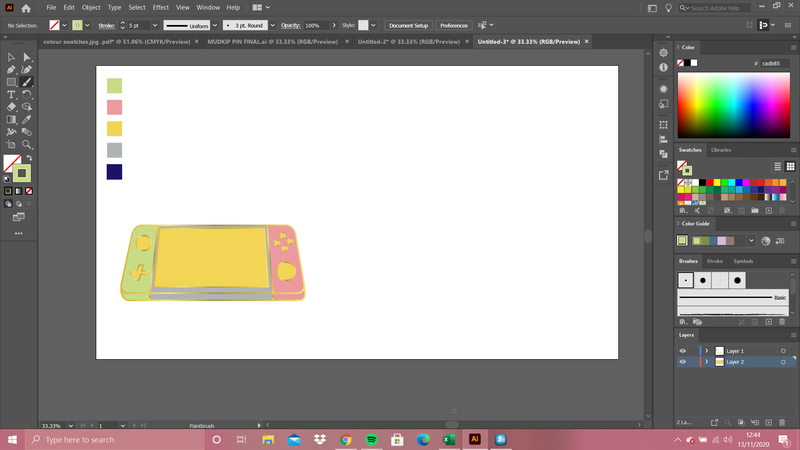Open the graphic Style dropdown
The height and width of the screenshot is (450, 800).
(x=373, y=25)
